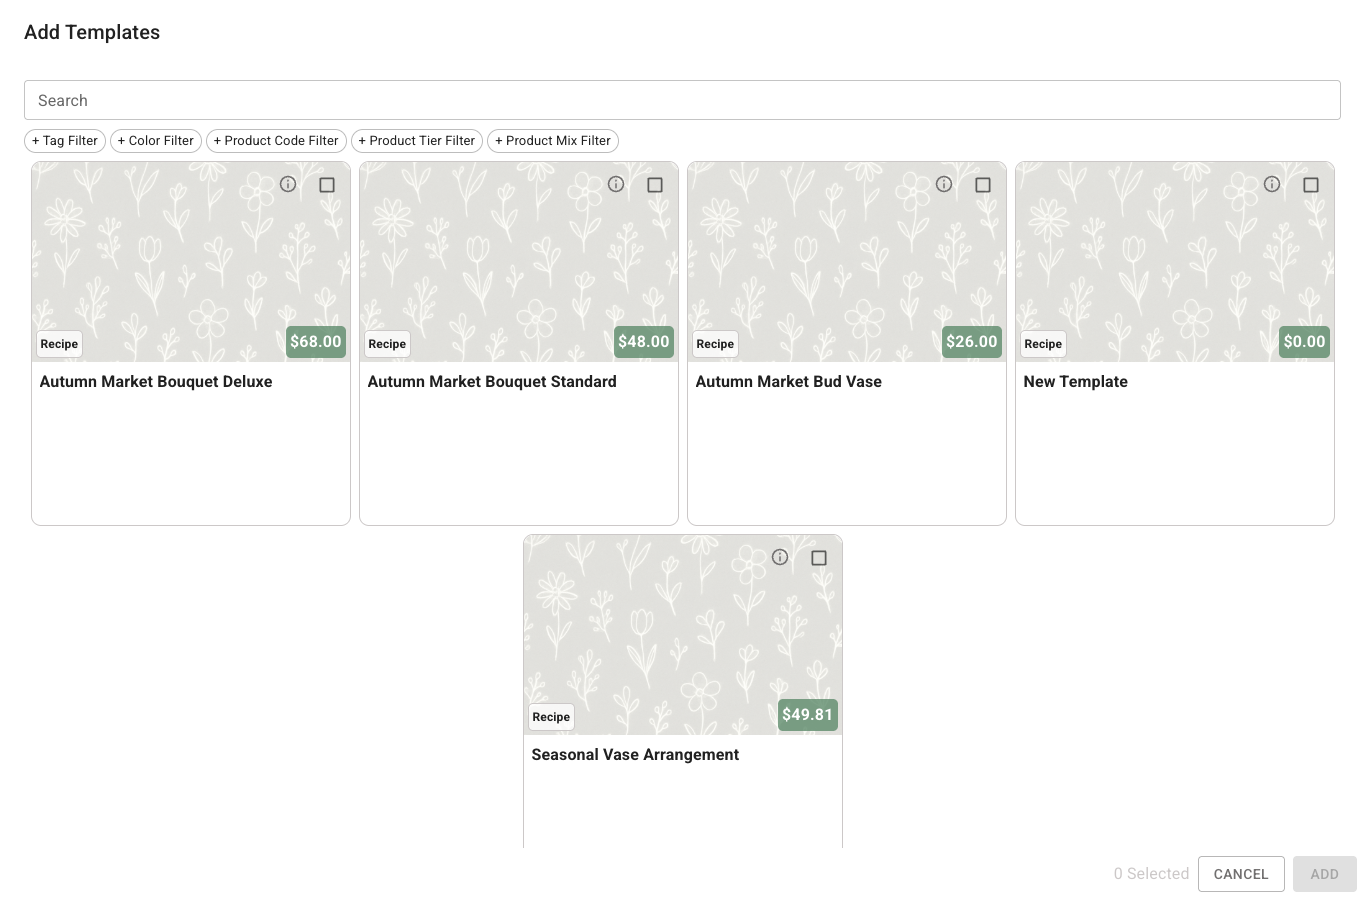The image size is (1365, 900).
Task: Click the Cancel button
Action: [1241, 874]
